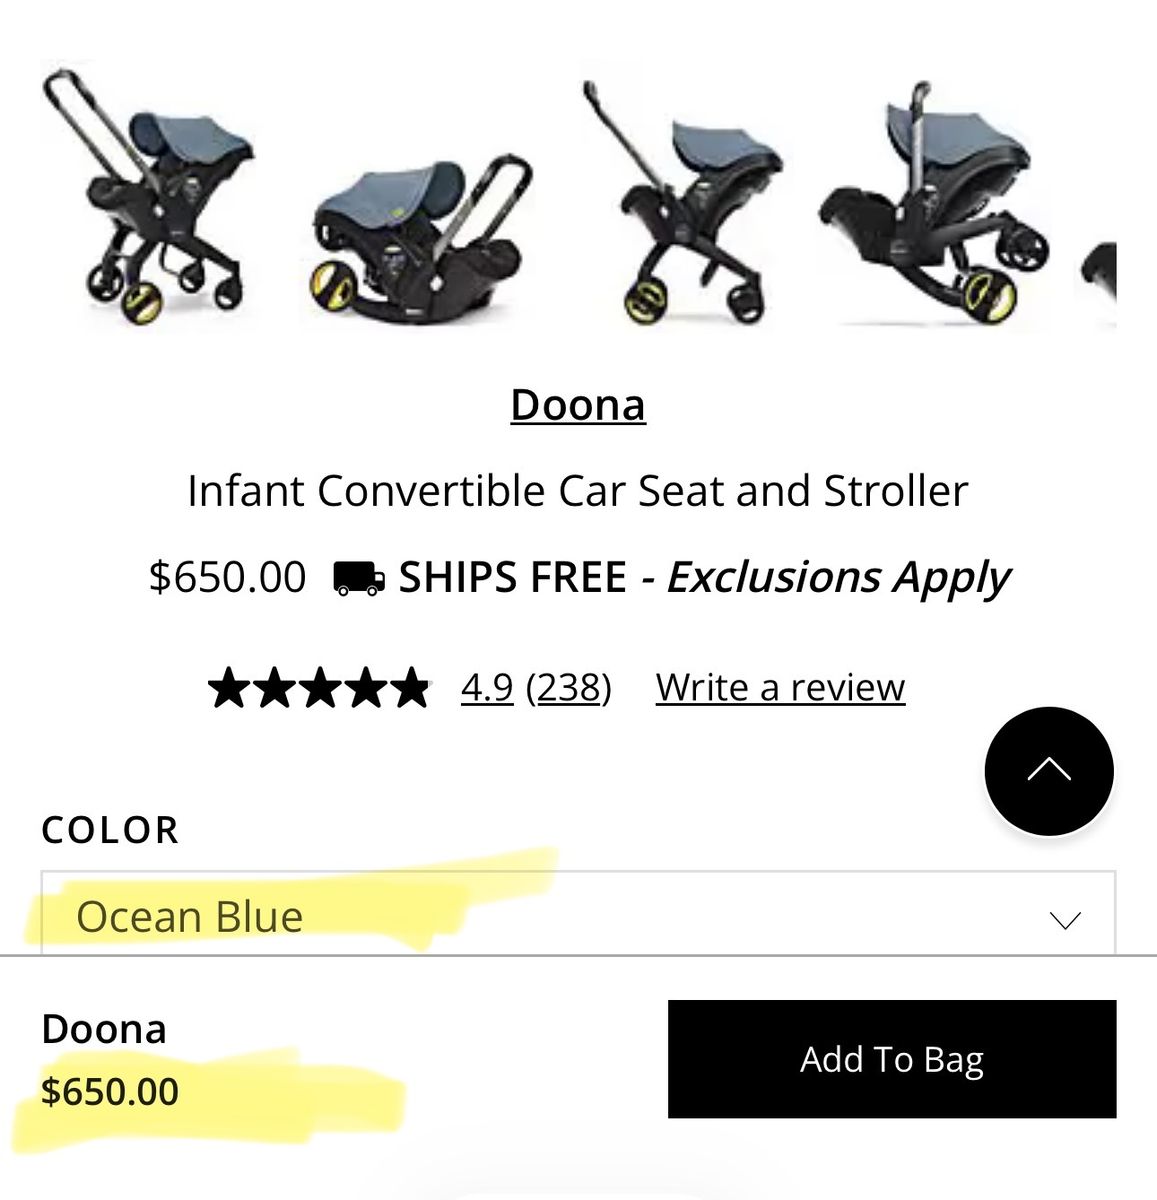Select the fourth car seat thumbnail
1157x1200 pixels.
click(x=932, y=200)
